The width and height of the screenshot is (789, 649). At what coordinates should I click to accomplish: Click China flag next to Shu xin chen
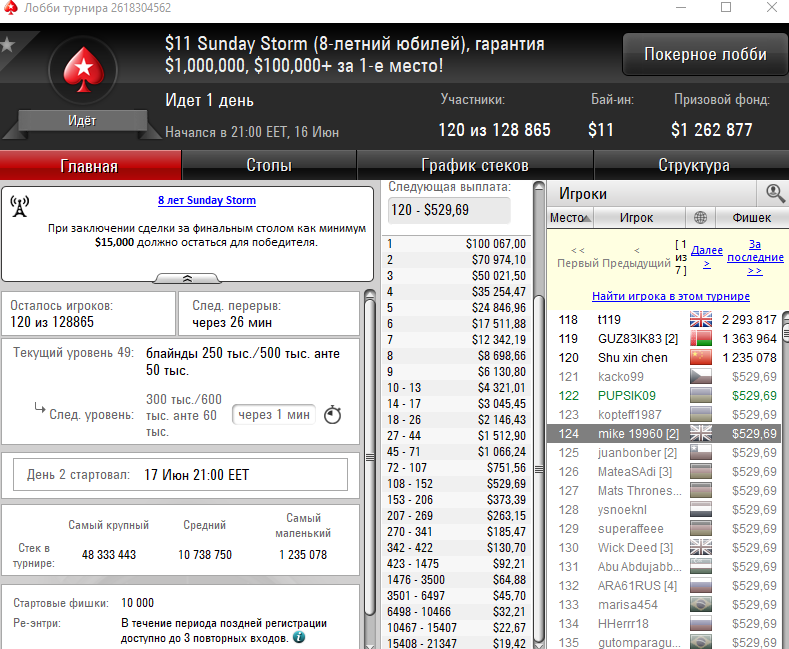coord(700,358)
